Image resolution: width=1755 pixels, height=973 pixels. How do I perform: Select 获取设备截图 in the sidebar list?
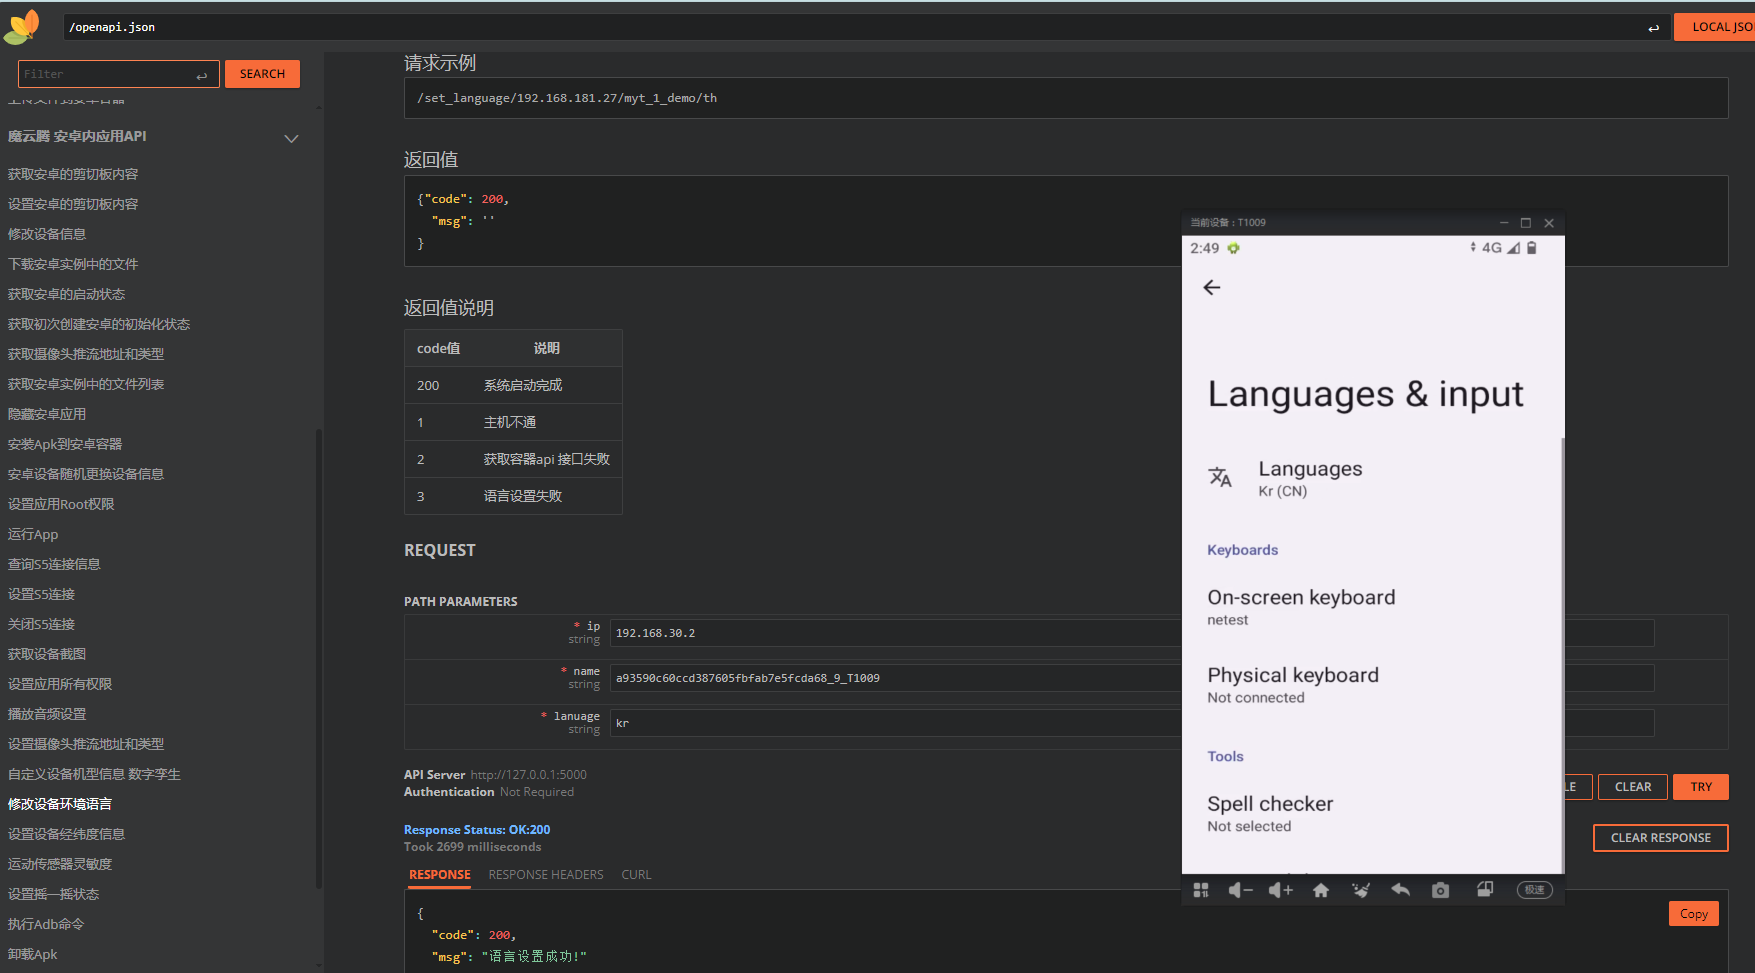click(47, 654)
